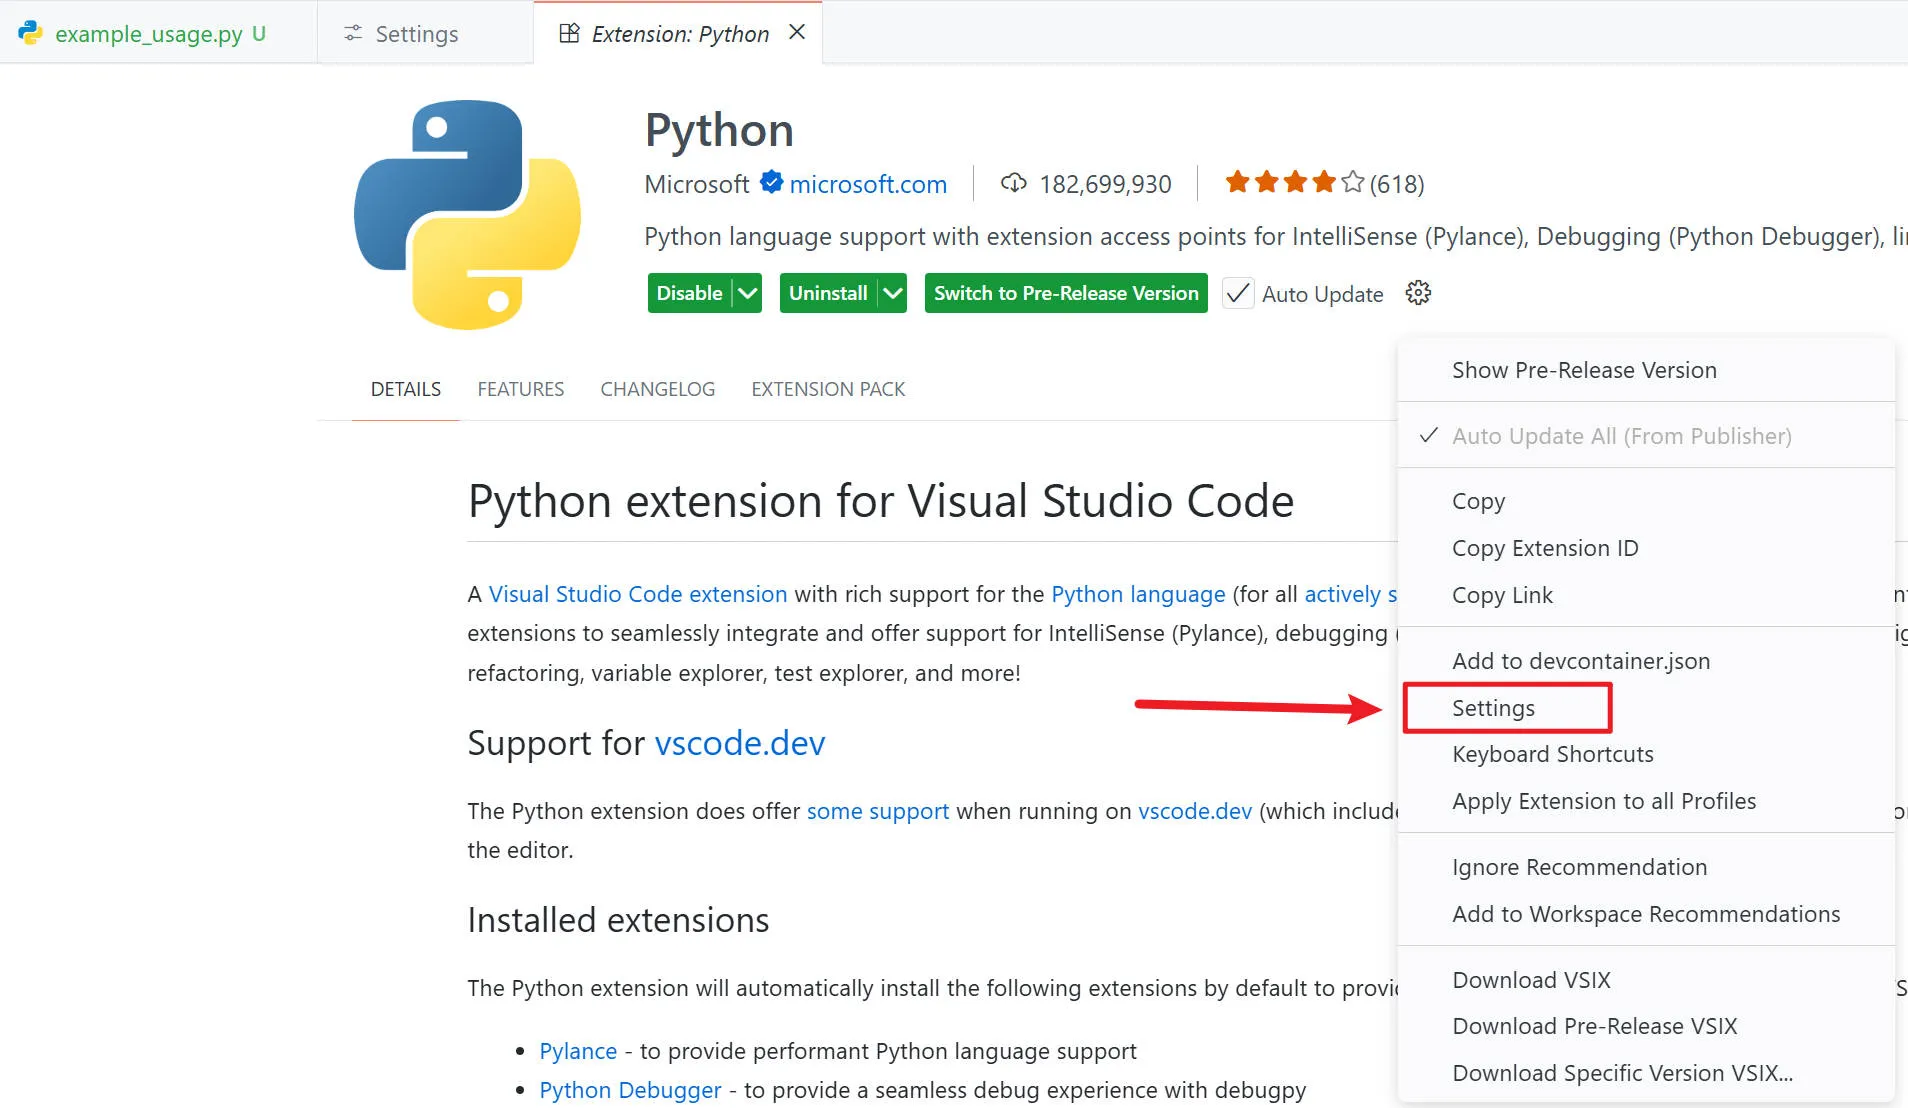Click the install count download icon
The image size is (1908, 1108).
pos(1013,183)
